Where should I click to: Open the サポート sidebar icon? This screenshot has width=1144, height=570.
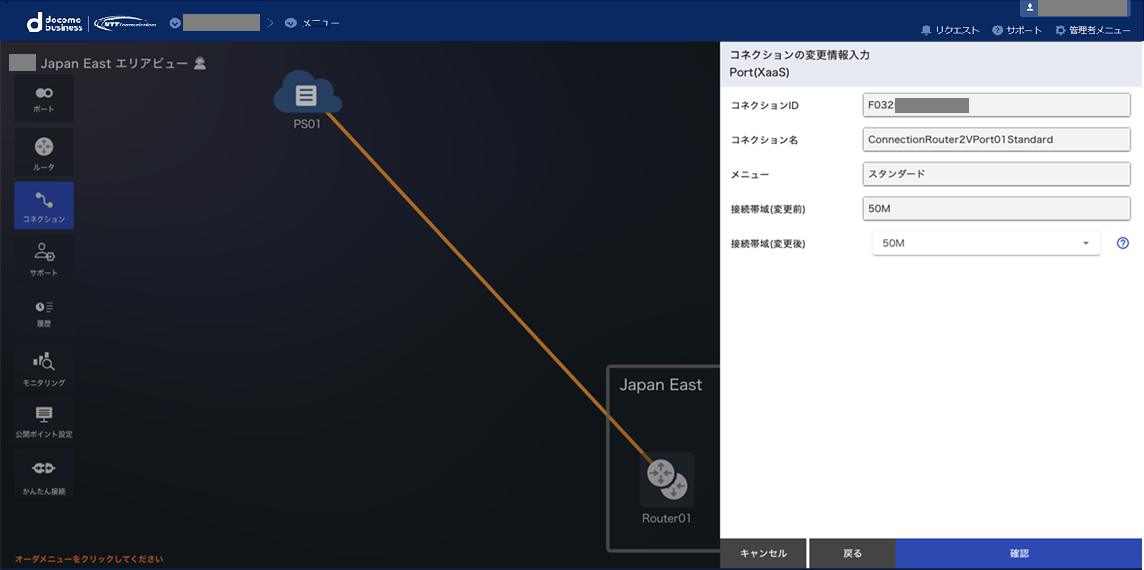(x=44, y=259)
